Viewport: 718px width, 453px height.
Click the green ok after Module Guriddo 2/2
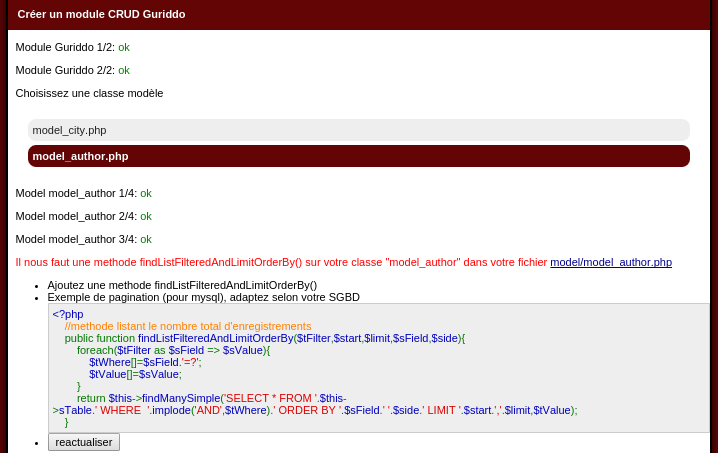(124, 71)
